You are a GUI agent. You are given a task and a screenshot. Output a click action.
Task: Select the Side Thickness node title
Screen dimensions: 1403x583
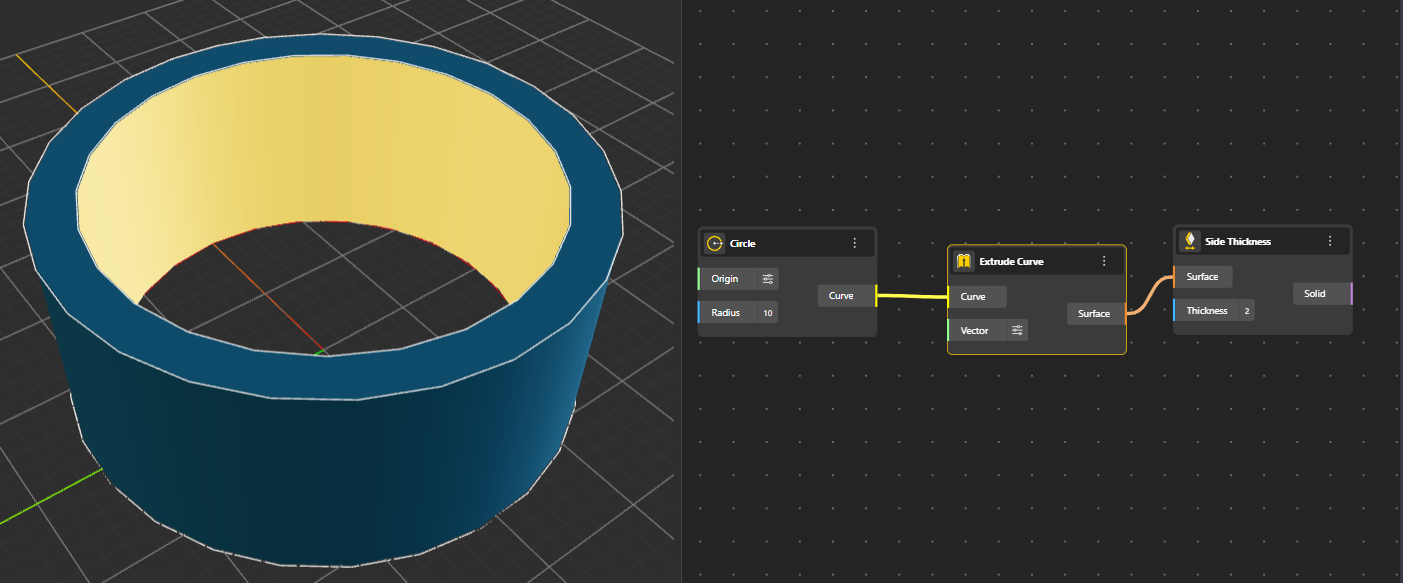(1238, 241)
